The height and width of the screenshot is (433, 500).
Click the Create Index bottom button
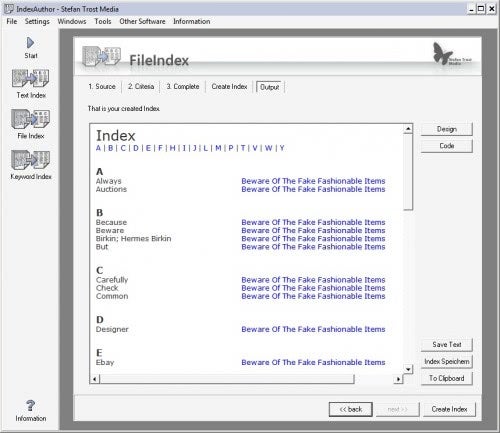(x=449, y=409)
